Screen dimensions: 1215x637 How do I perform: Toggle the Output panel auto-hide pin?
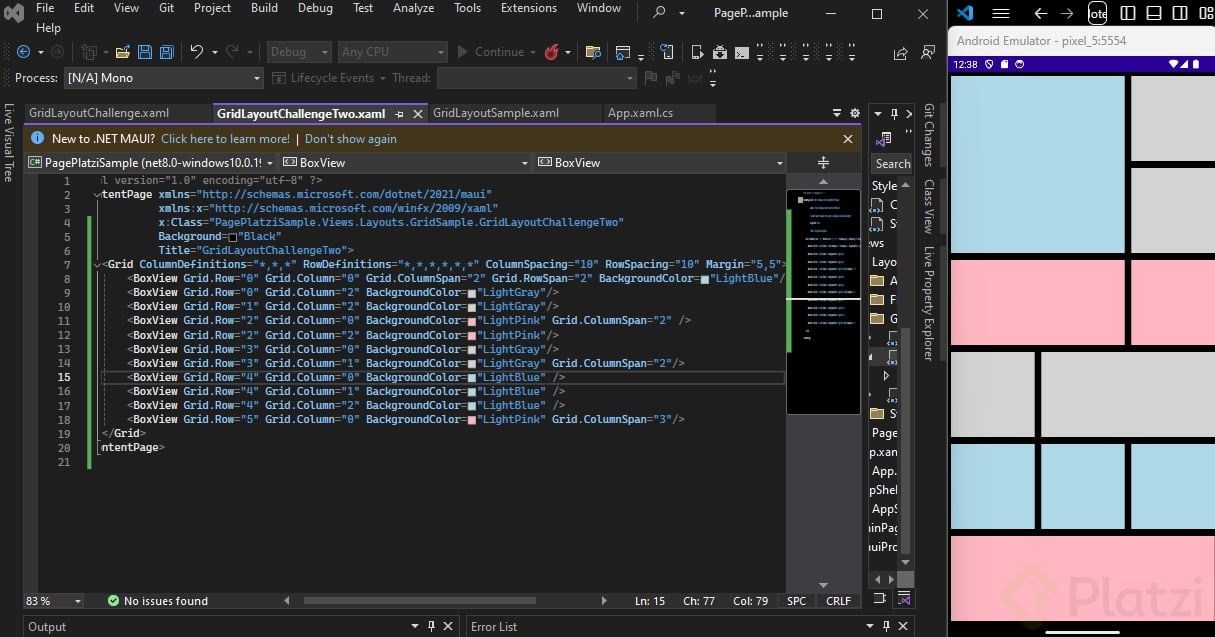pos(431,626)
